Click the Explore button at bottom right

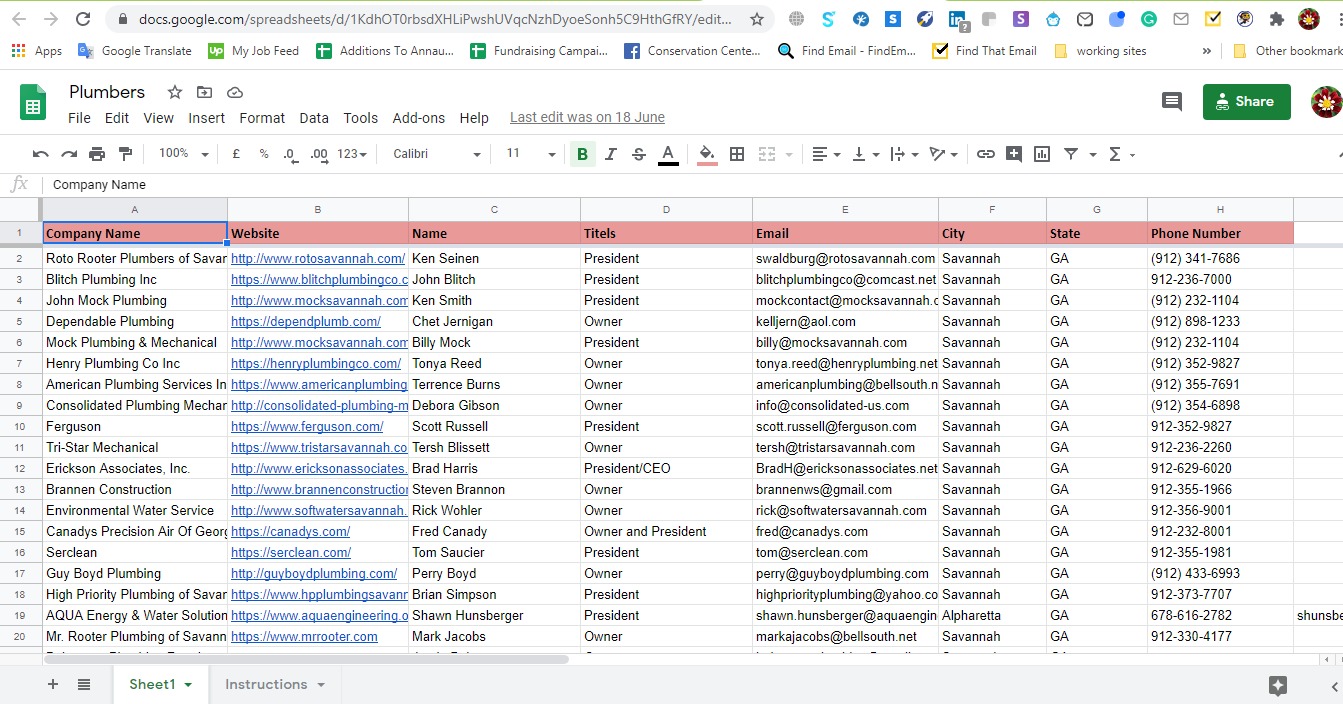[x=1278, y=685]
